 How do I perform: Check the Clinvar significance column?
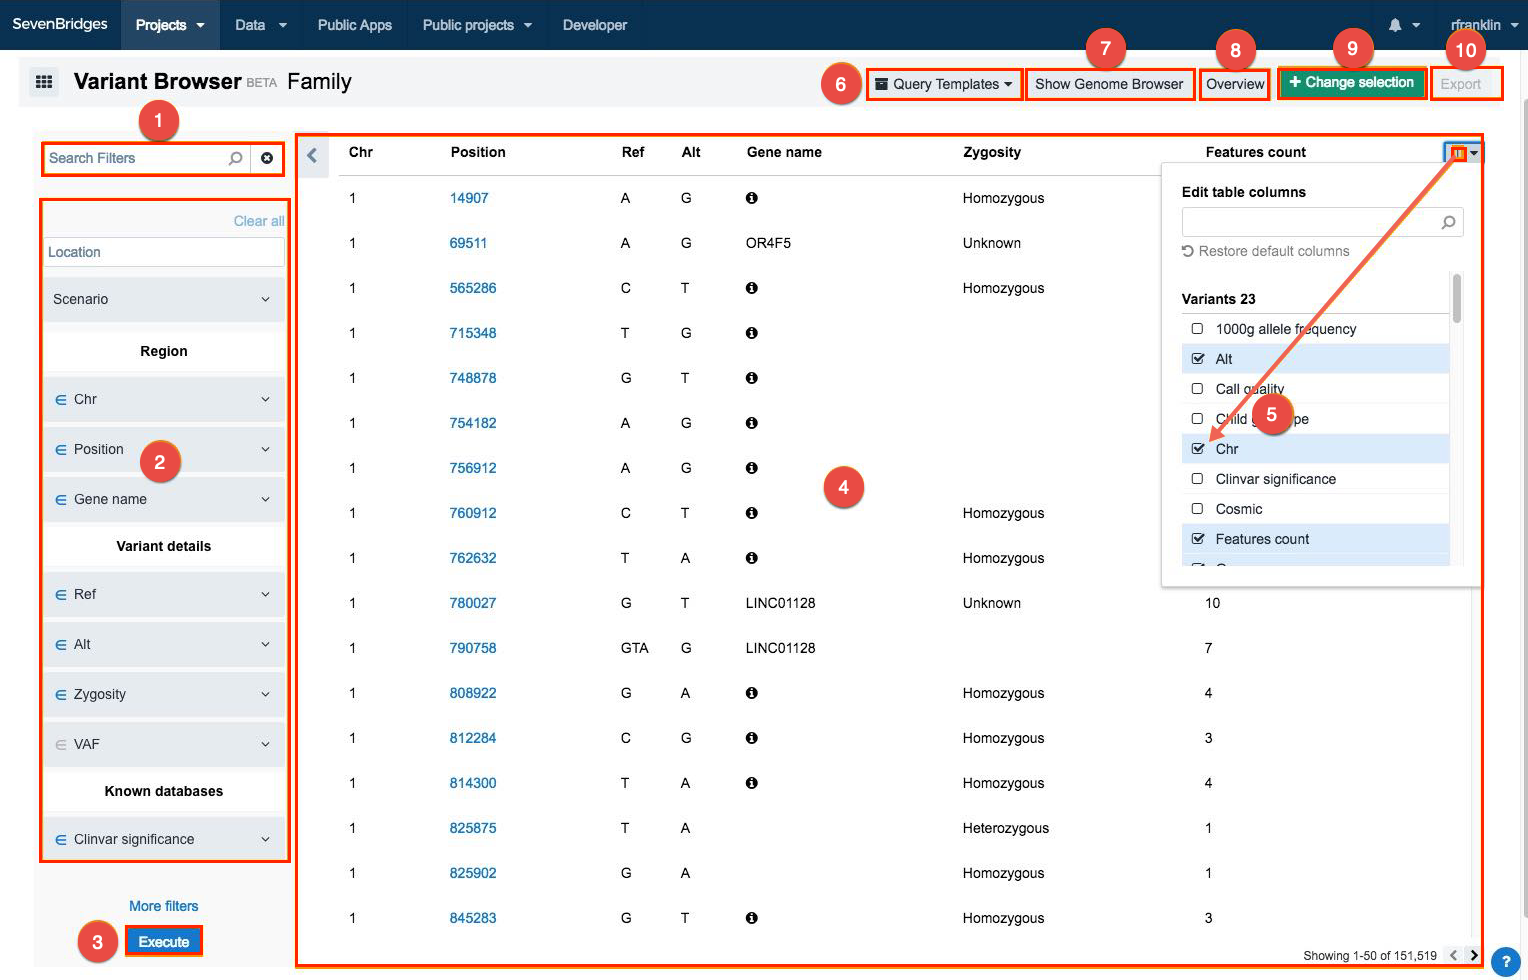[x=1197, y=479]
